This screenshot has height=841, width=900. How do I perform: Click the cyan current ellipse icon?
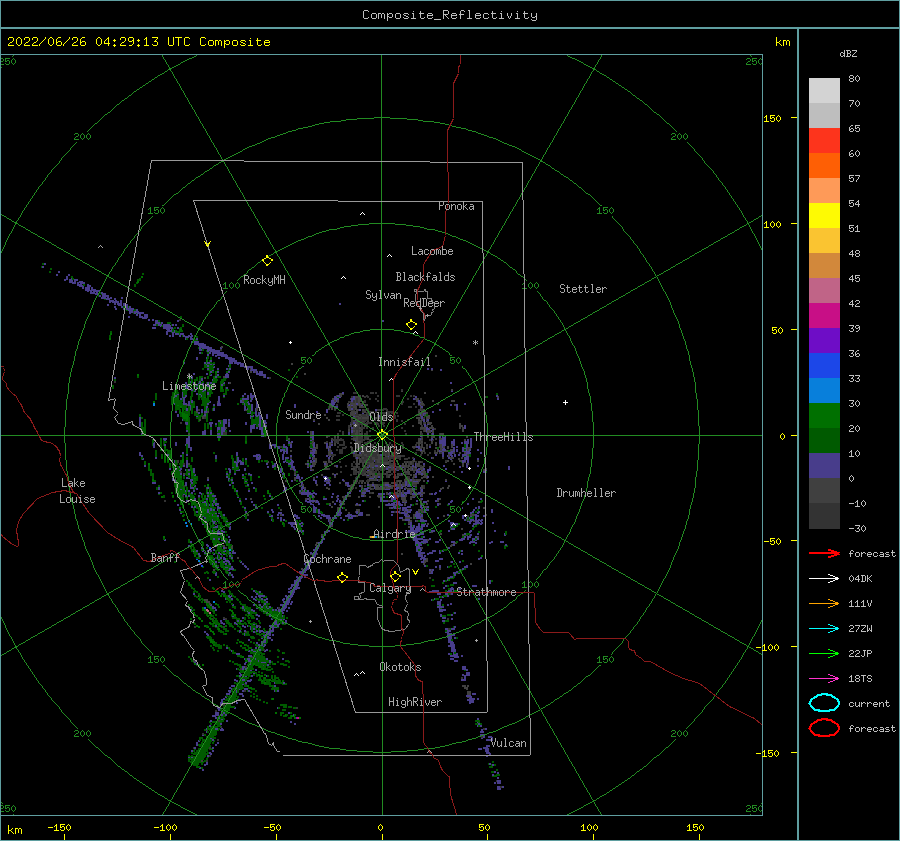tap(824, 703)
